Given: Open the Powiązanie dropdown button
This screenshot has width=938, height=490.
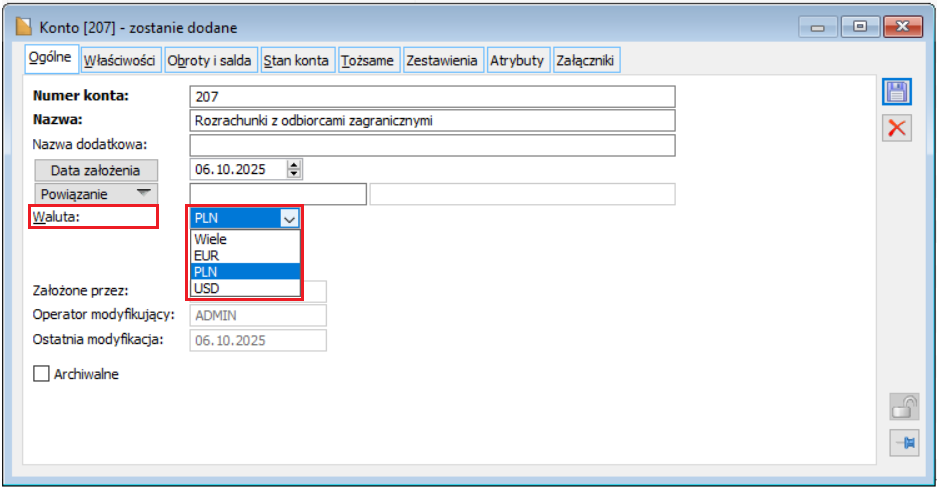Looking at the screenshot, I should 96,194.
